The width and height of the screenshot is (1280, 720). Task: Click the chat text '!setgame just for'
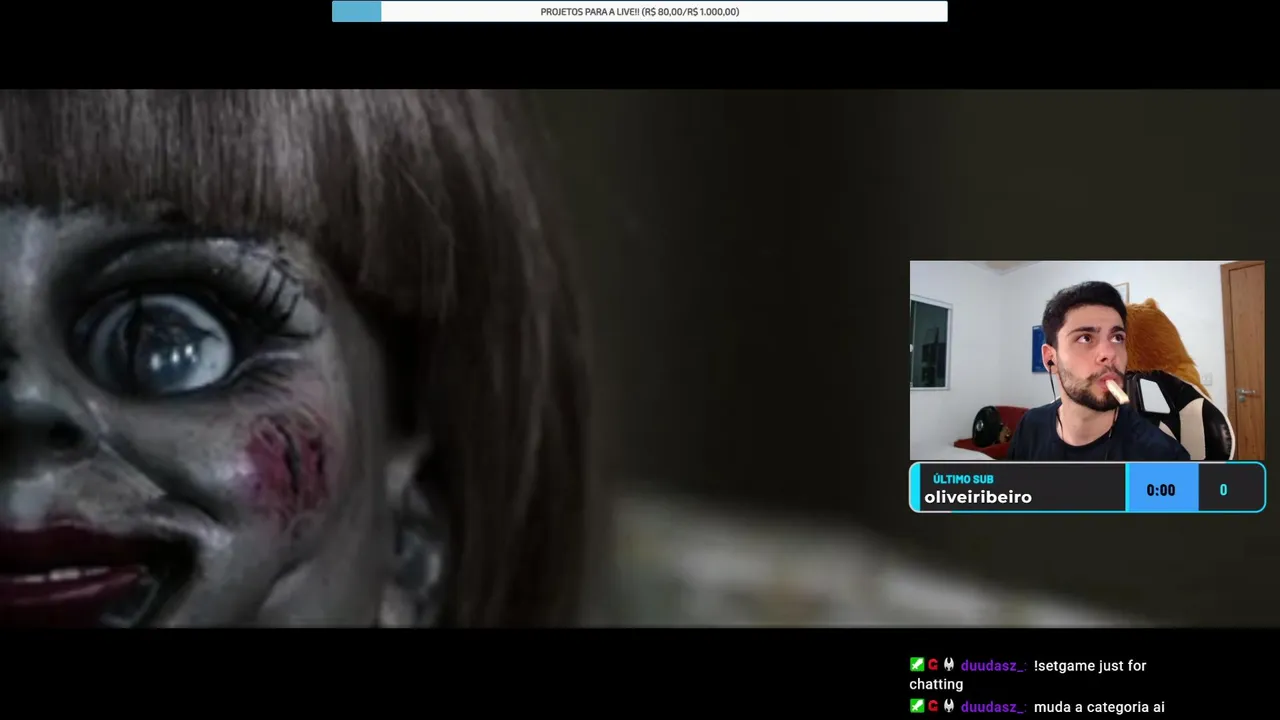(1090, 666)
